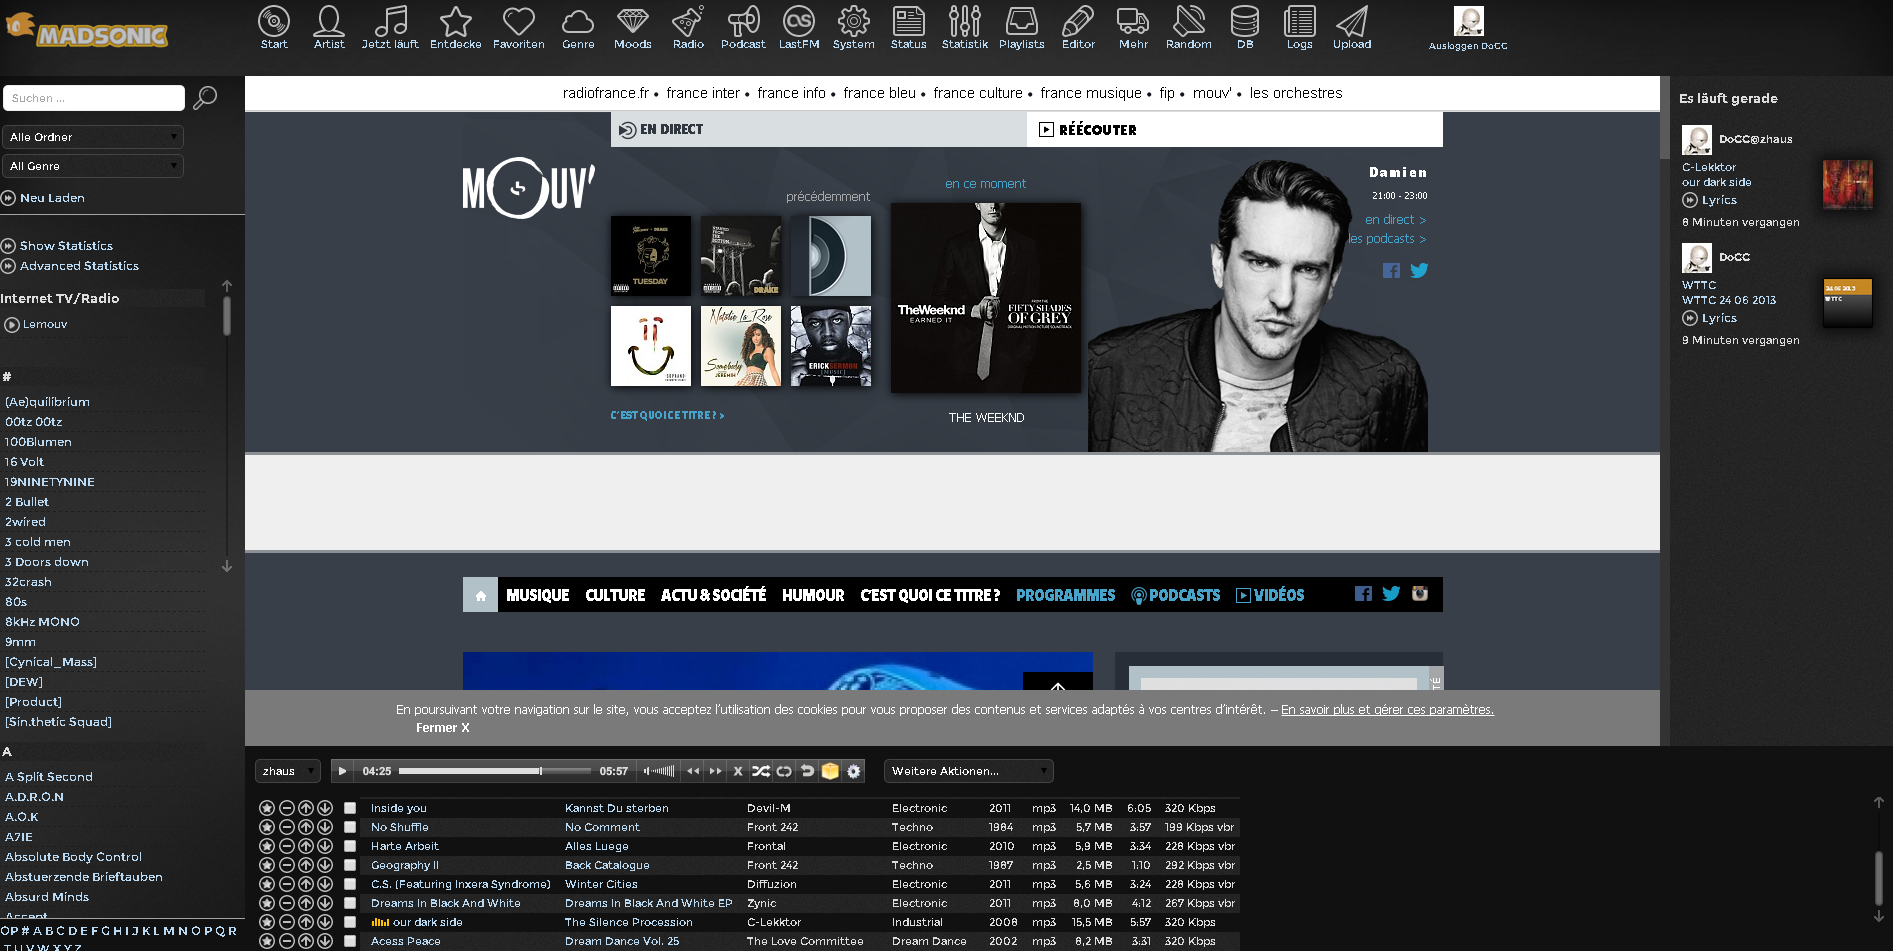Open the Statistik mixer icon

pos(964,22)
